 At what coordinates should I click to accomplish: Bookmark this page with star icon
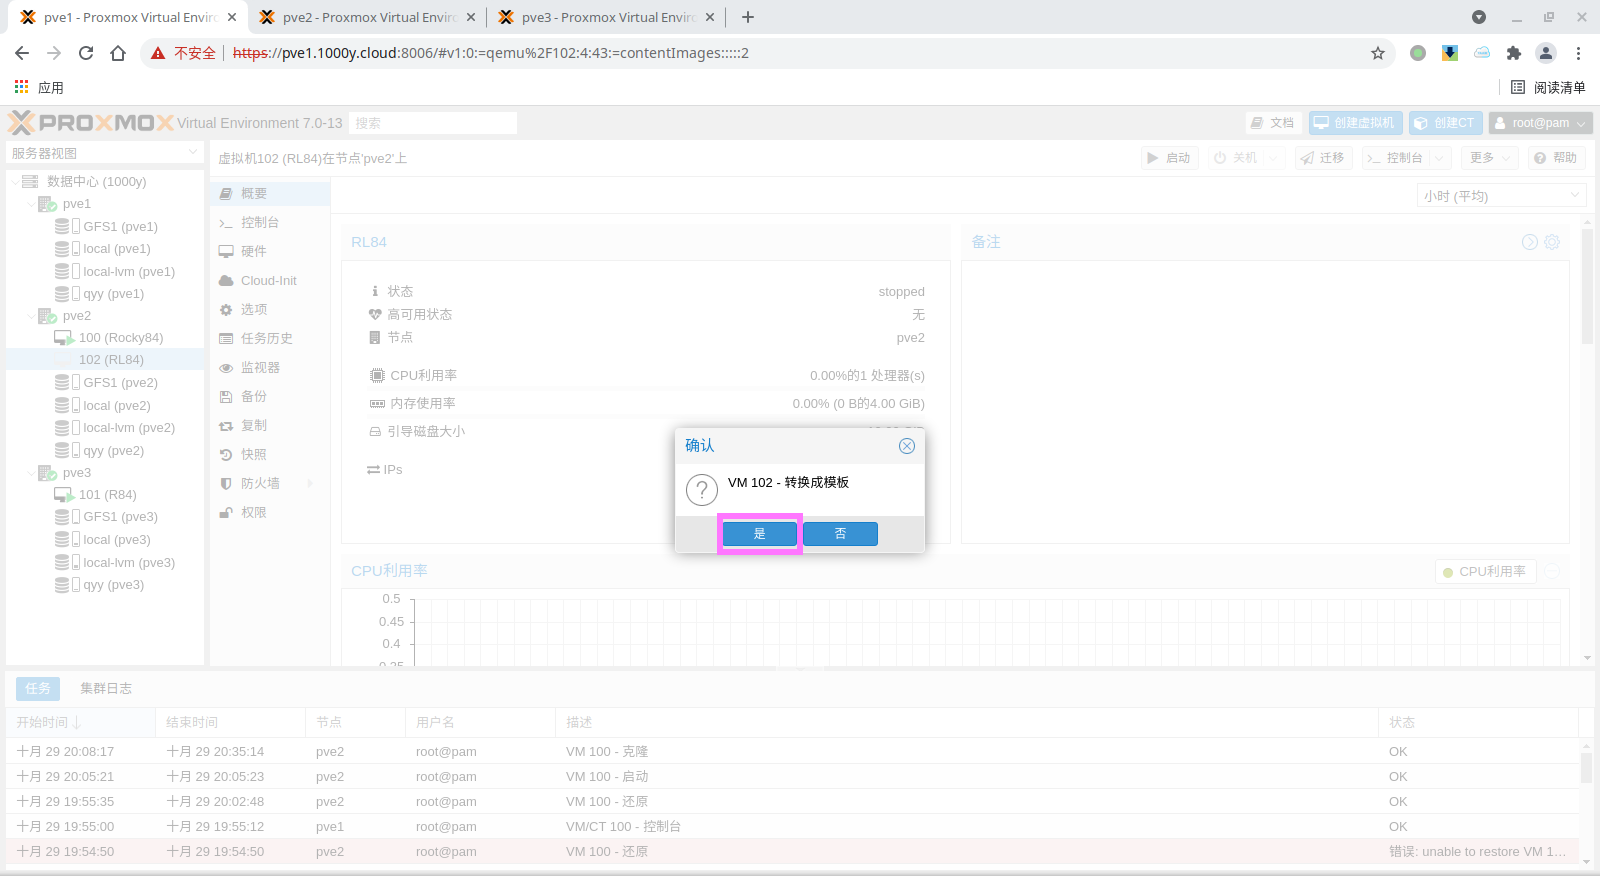[x=1377, y=53]
